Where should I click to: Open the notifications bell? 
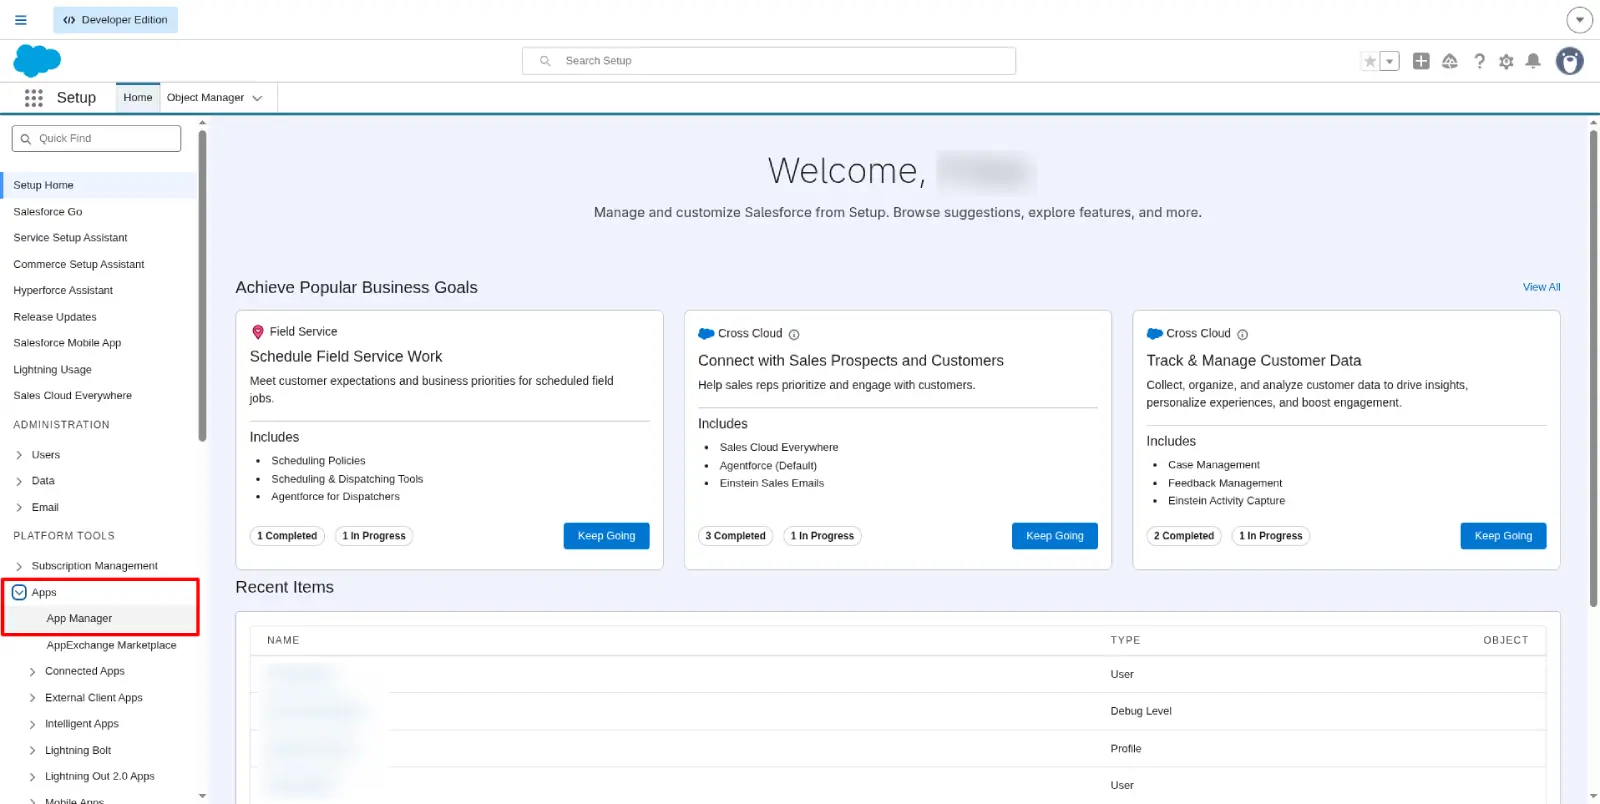pos(1533,61)
